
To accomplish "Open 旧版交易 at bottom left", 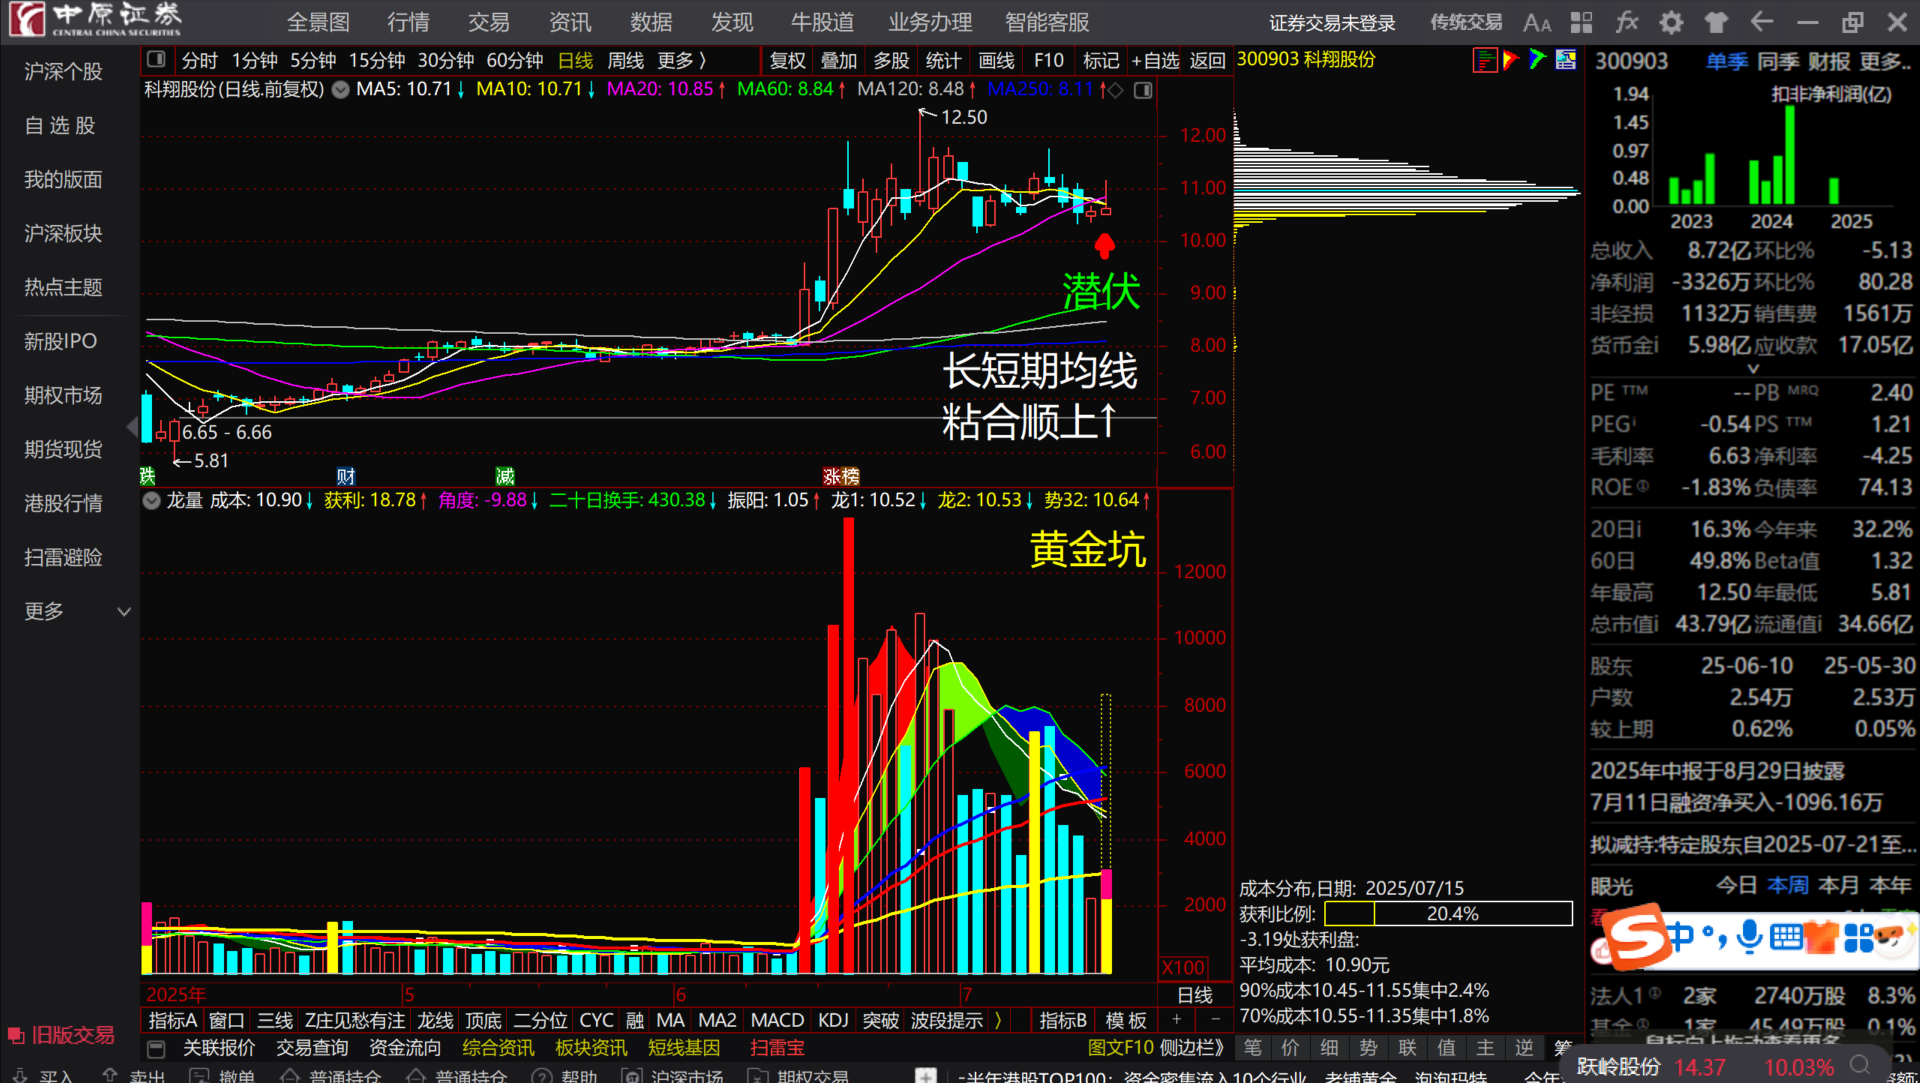I will point(61,1035).
